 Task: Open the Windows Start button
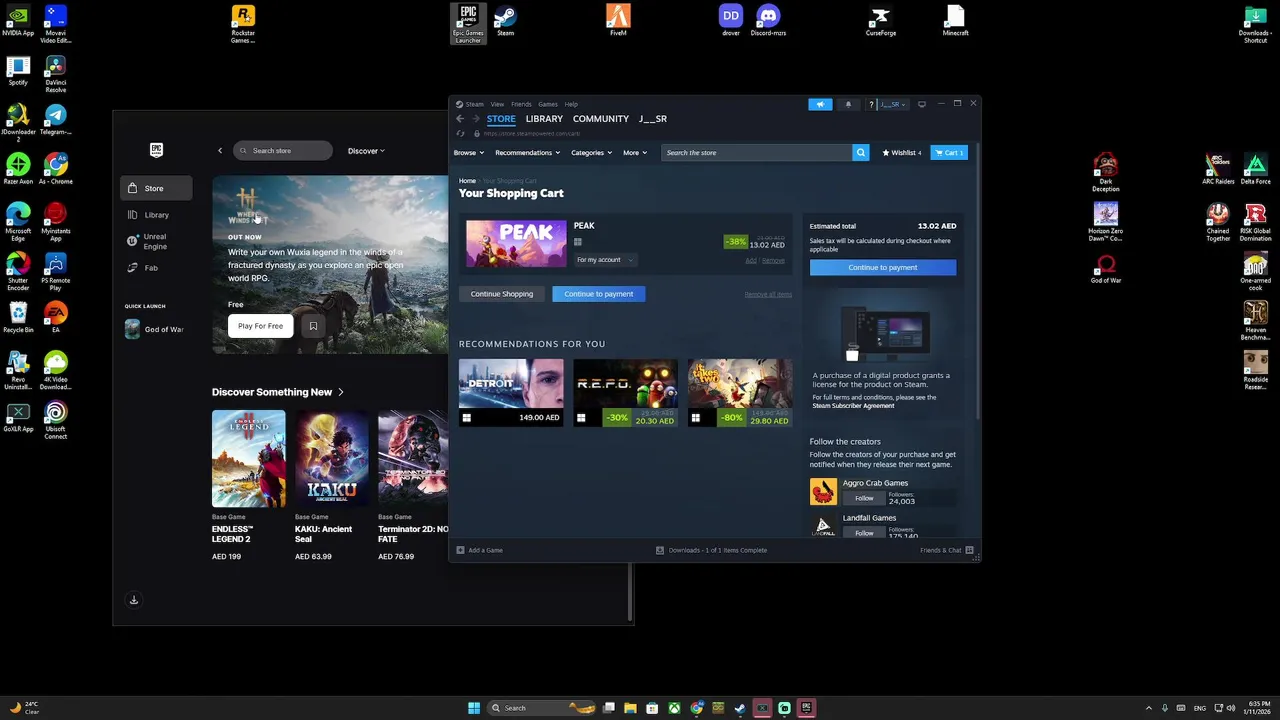pos(474,708)
